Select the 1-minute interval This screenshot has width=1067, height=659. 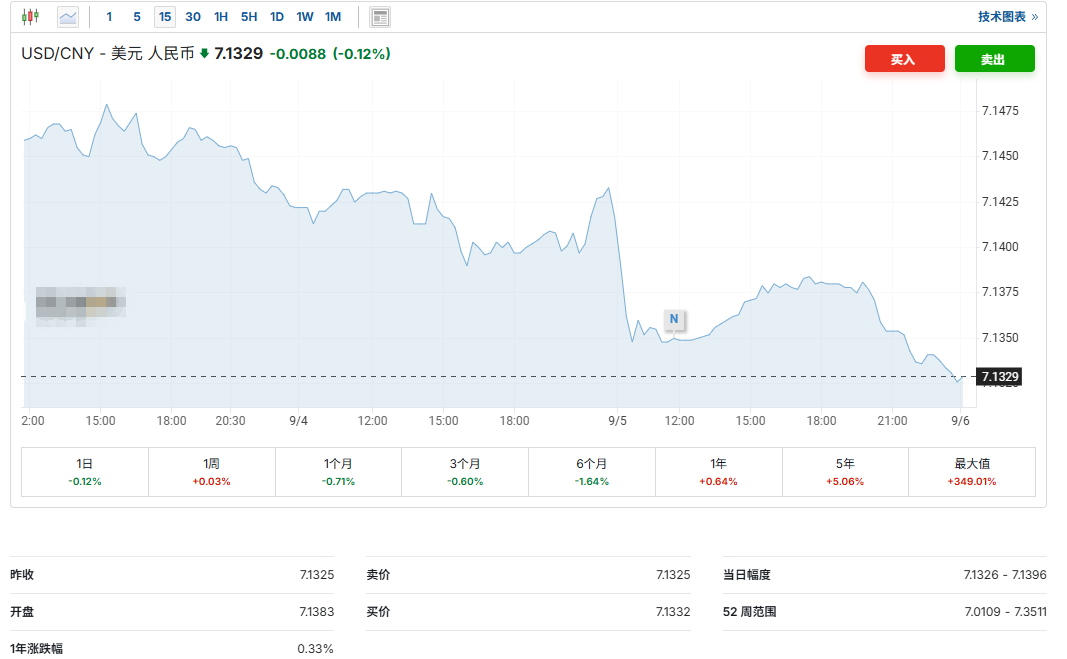coord(109,17)
